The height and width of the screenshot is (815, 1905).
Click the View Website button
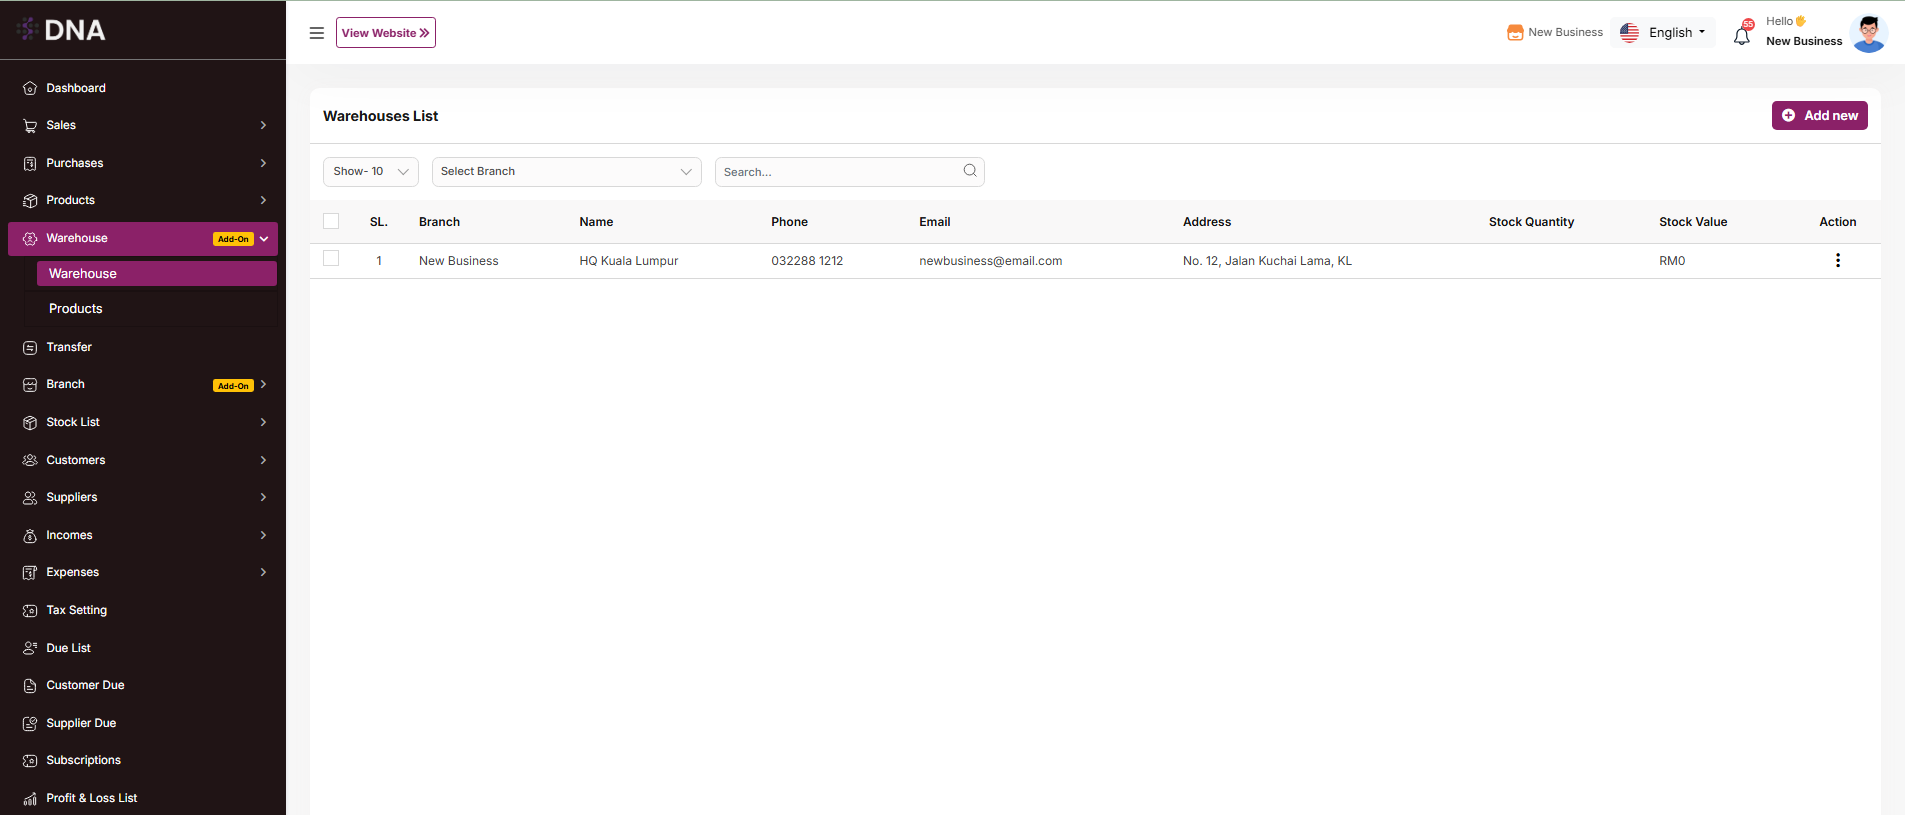point(385,33)
